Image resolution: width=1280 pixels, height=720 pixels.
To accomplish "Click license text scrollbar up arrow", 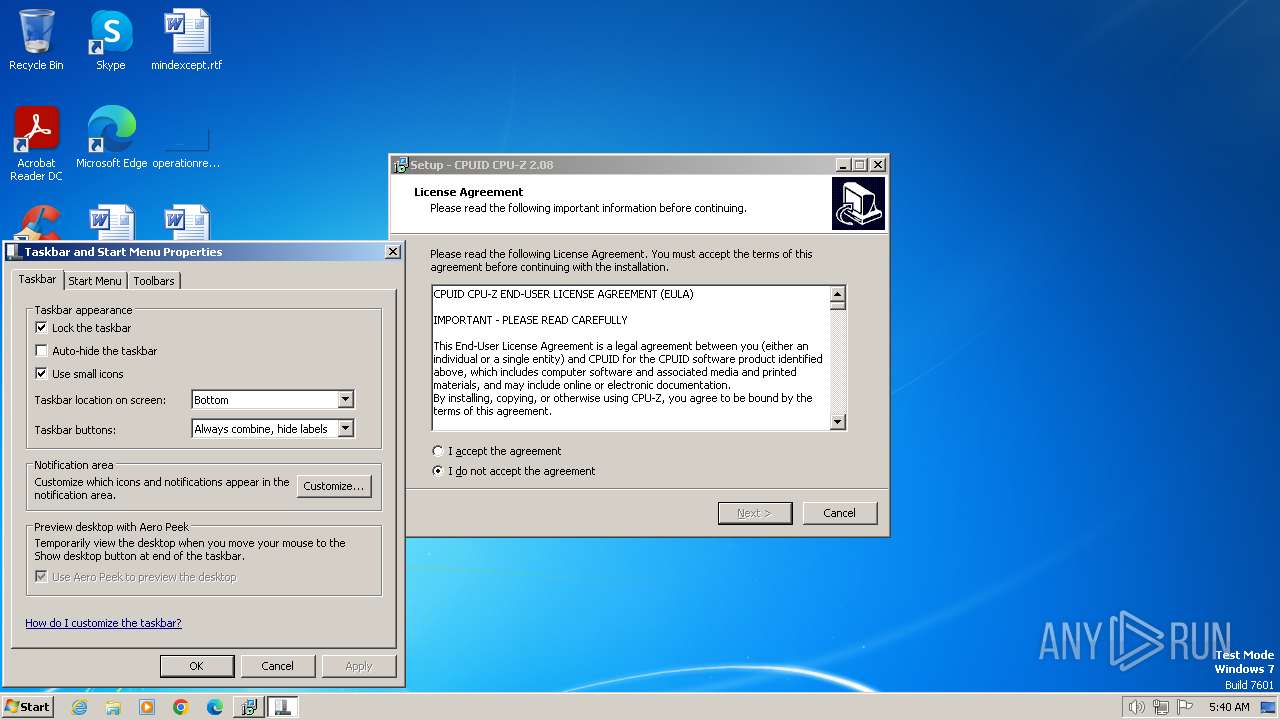I will pyautogui.click(x=838, y=294).
